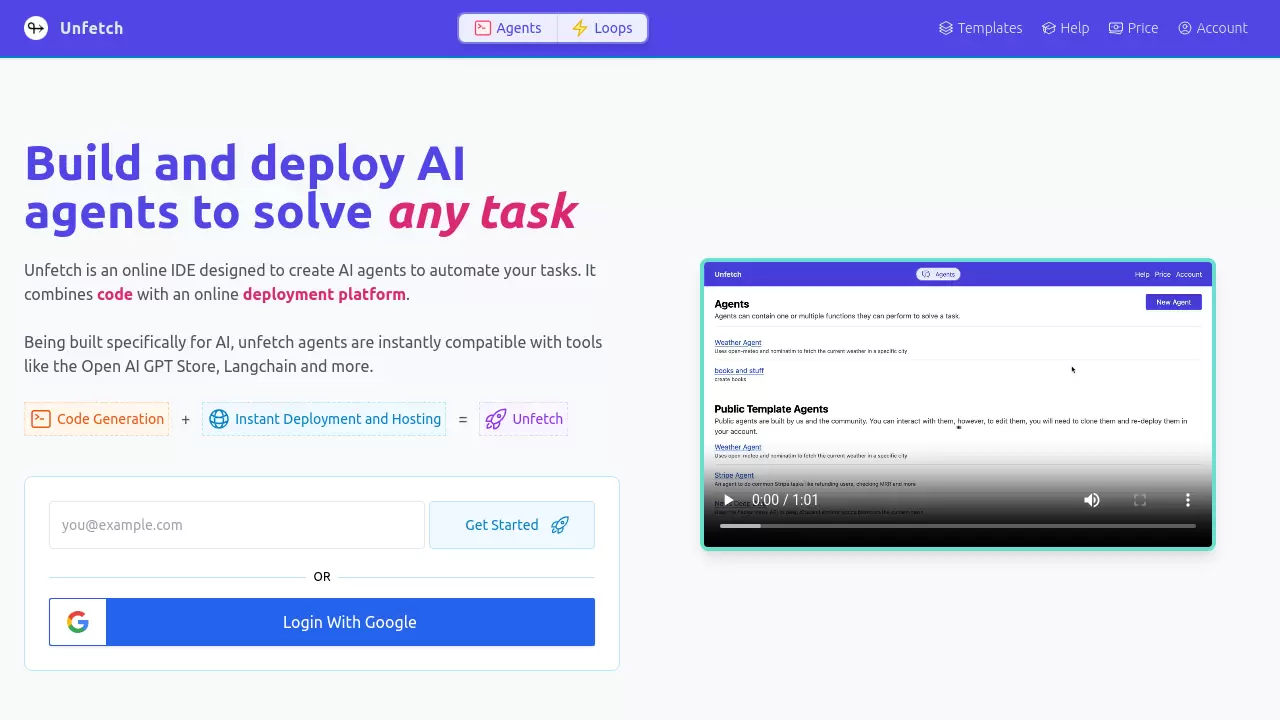Switch to the Loops tab
The image size is (1280, 720).
(602, 28)
